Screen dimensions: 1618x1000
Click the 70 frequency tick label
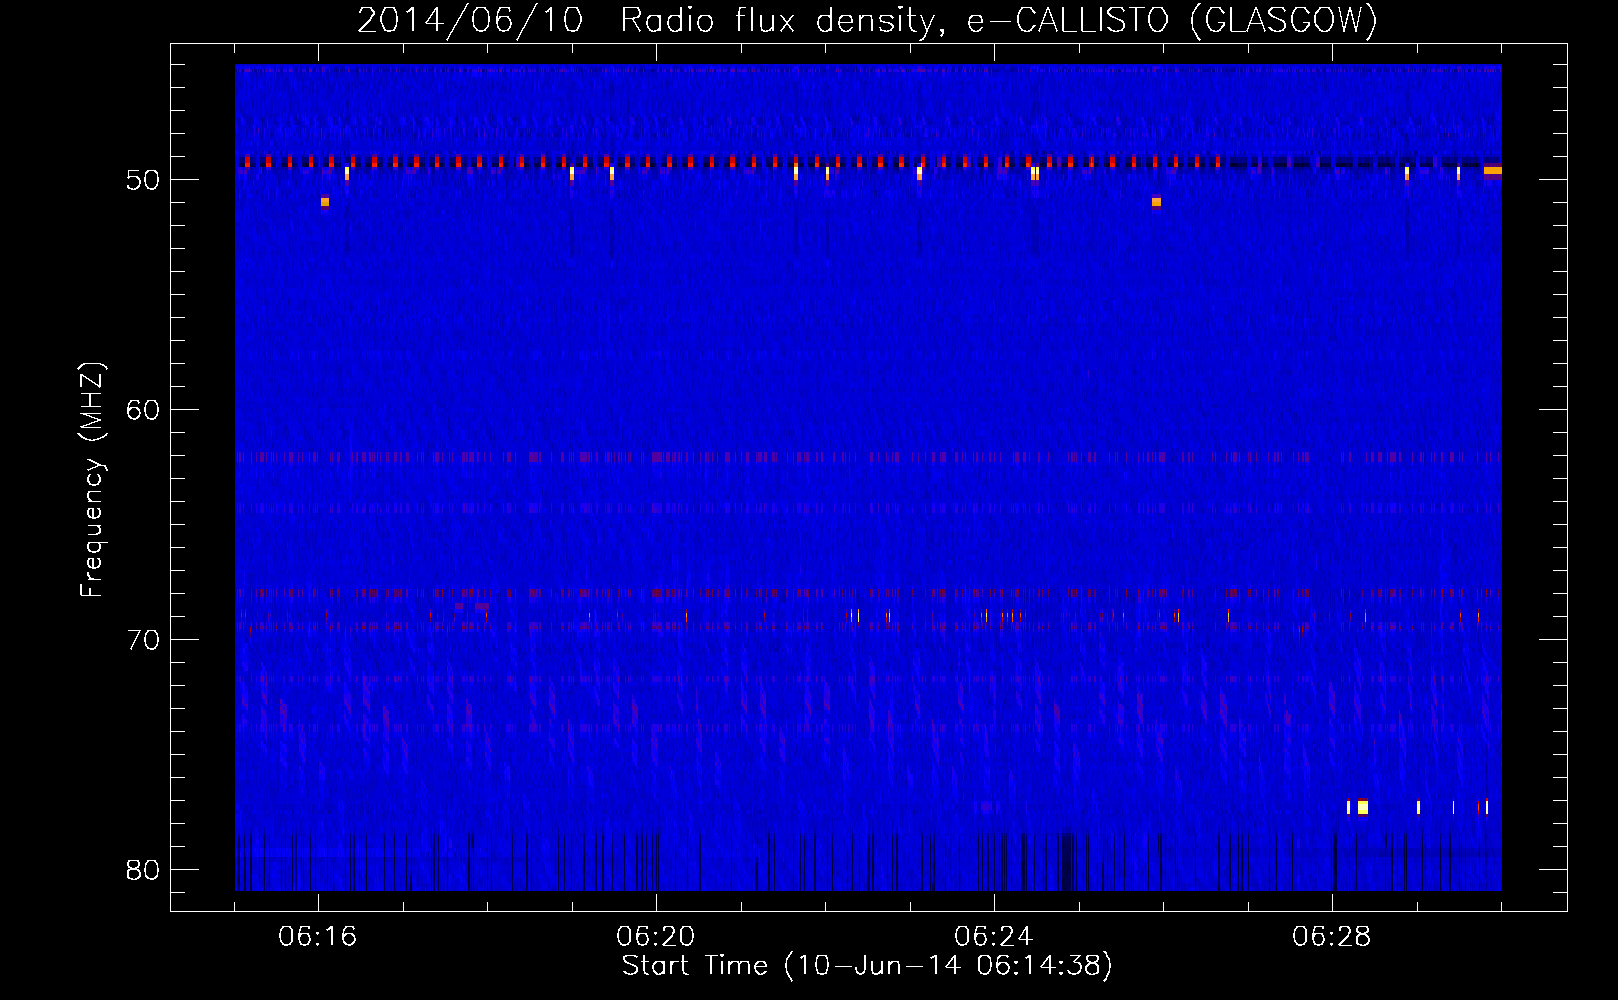pos(143,640)
